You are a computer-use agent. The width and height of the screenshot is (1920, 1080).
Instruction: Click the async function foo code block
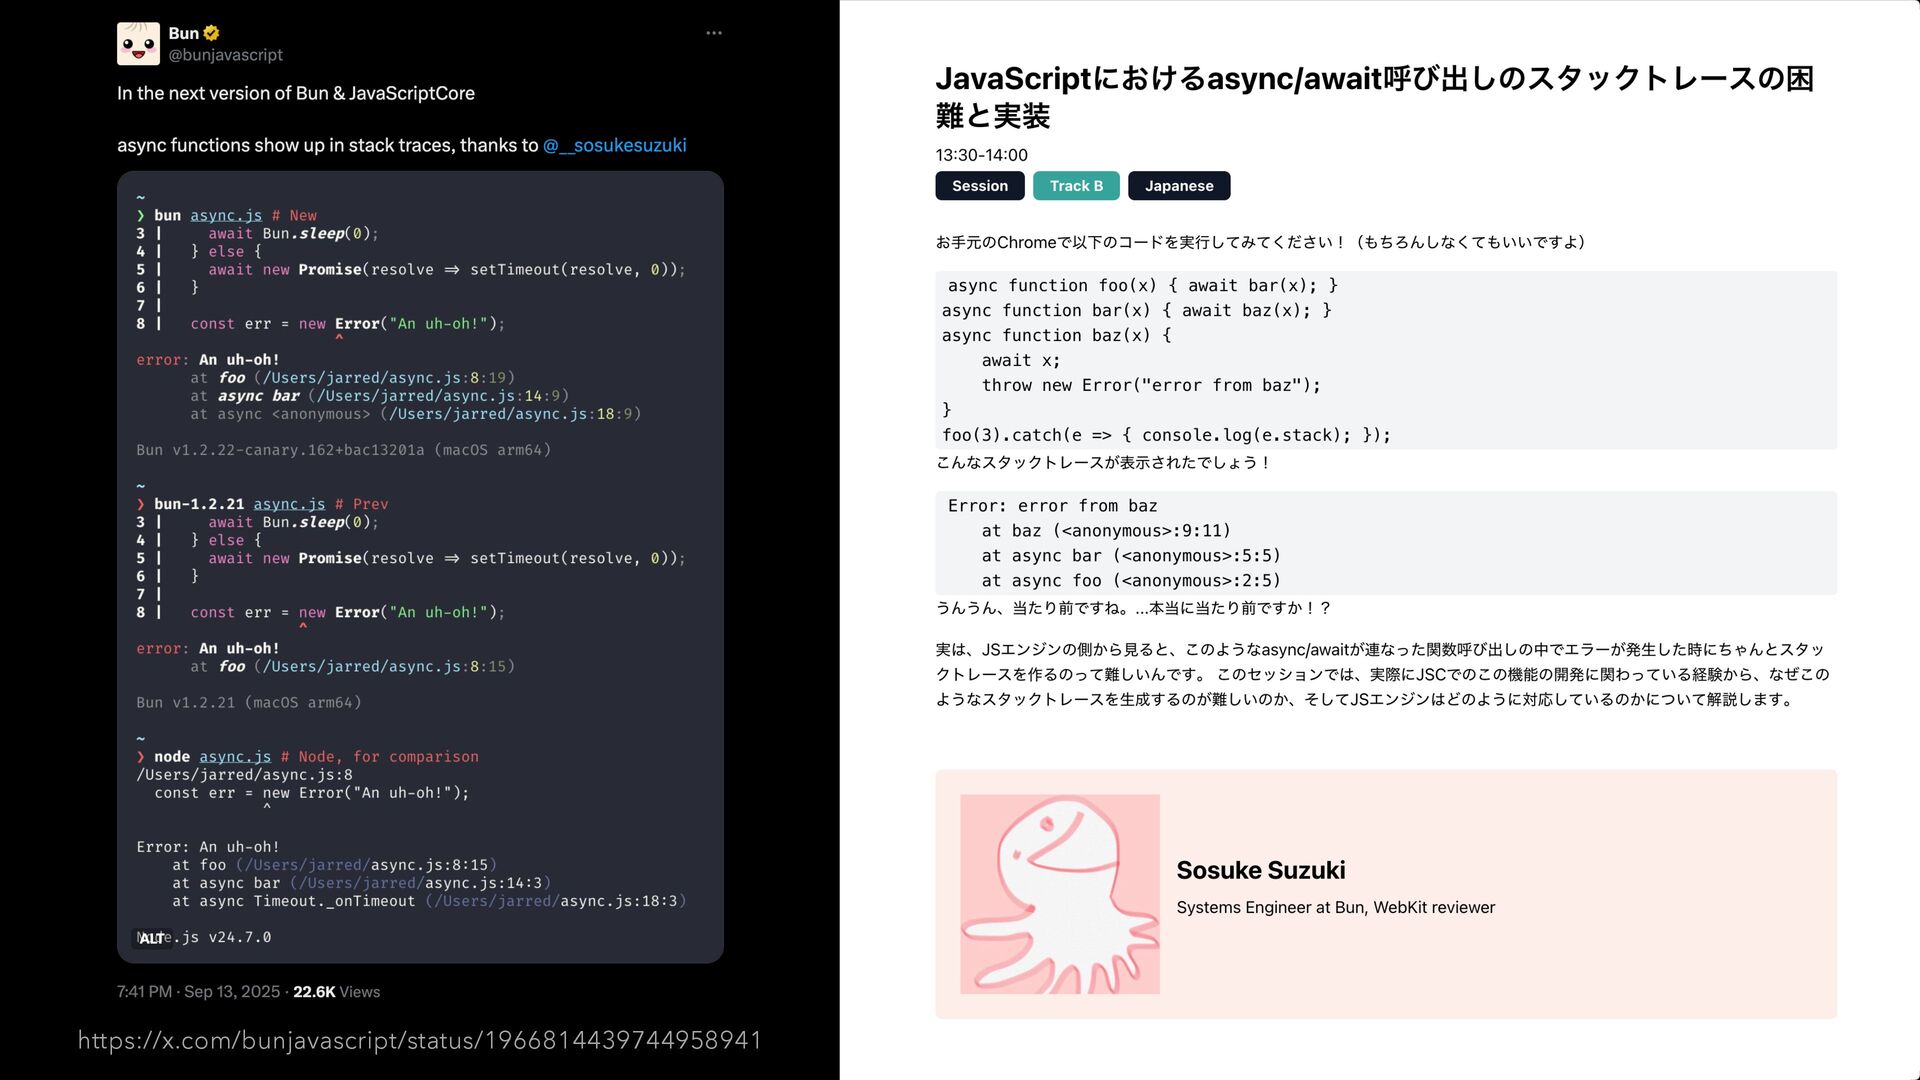(x=1385, y=360)
